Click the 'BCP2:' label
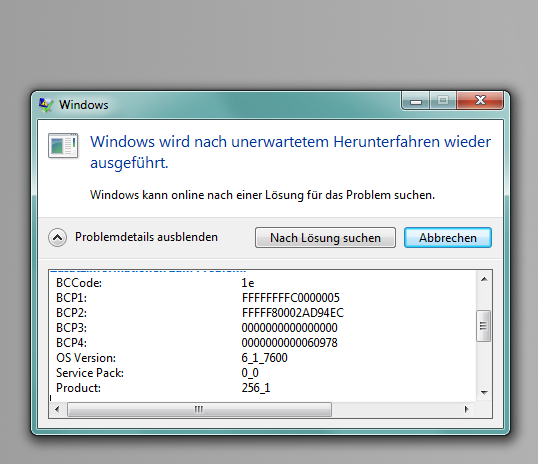 pos(71,313)
